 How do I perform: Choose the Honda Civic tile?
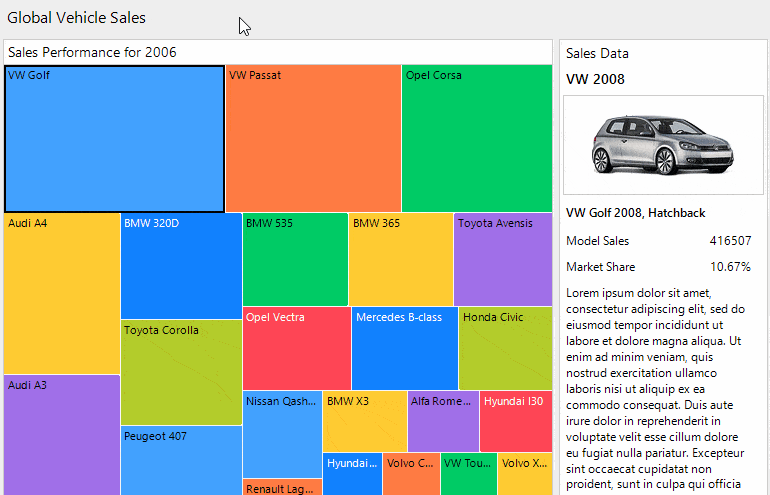[x=505, y=349]
